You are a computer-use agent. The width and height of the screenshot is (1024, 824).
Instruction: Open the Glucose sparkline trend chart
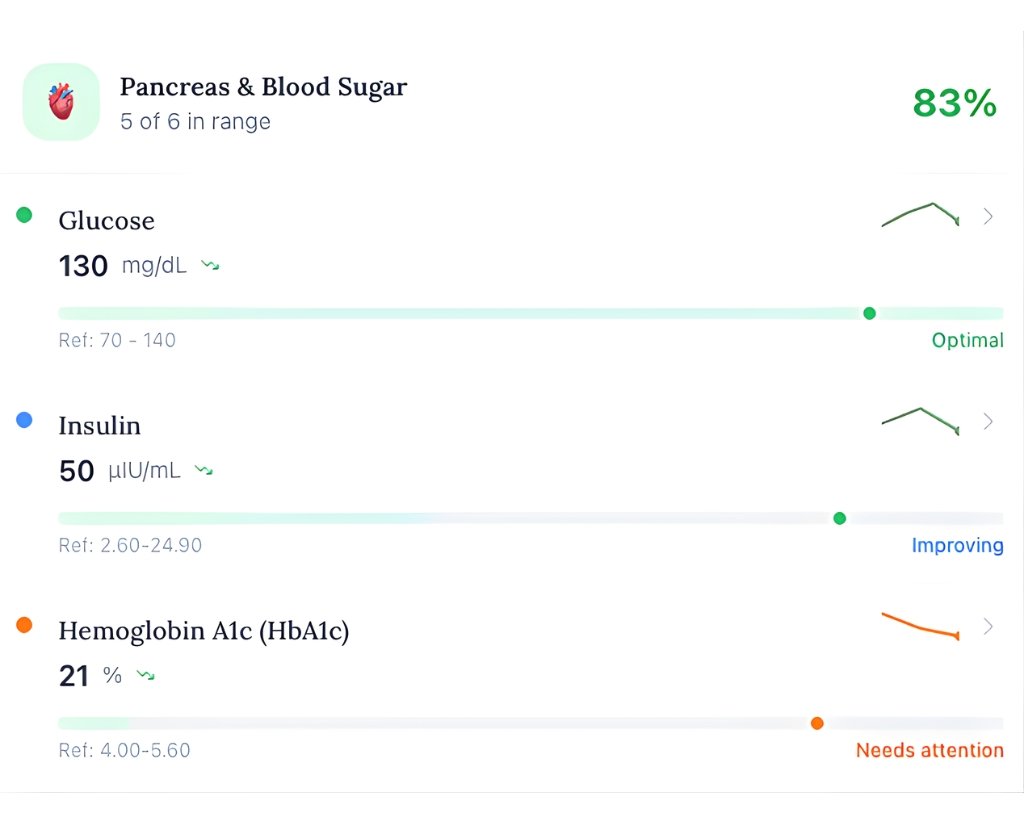pyautogui.click(x=920, y=214)
